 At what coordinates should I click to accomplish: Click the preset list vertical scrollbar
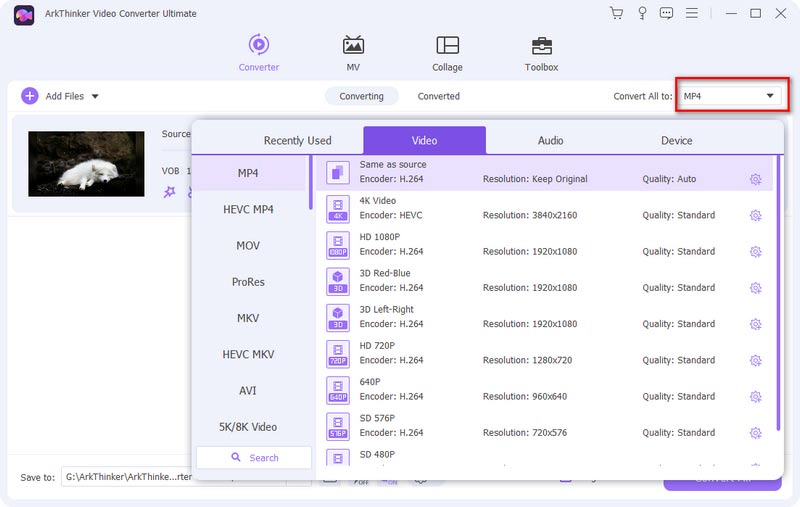click(x=778, y=293)
